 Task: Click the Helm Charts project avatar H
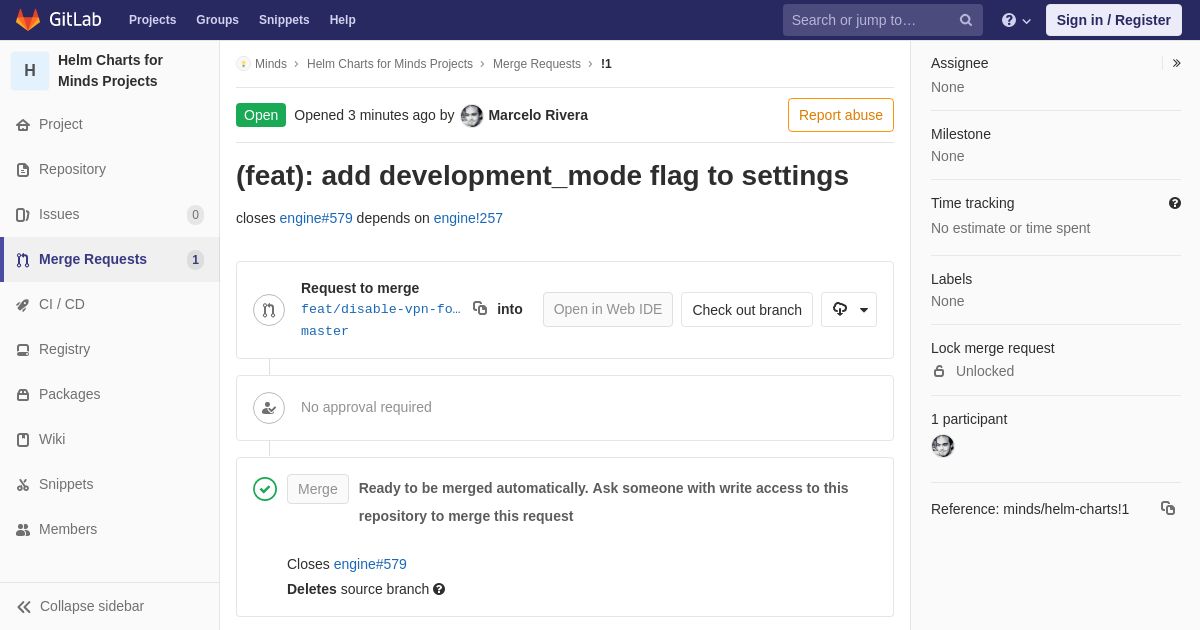(30, 71)
